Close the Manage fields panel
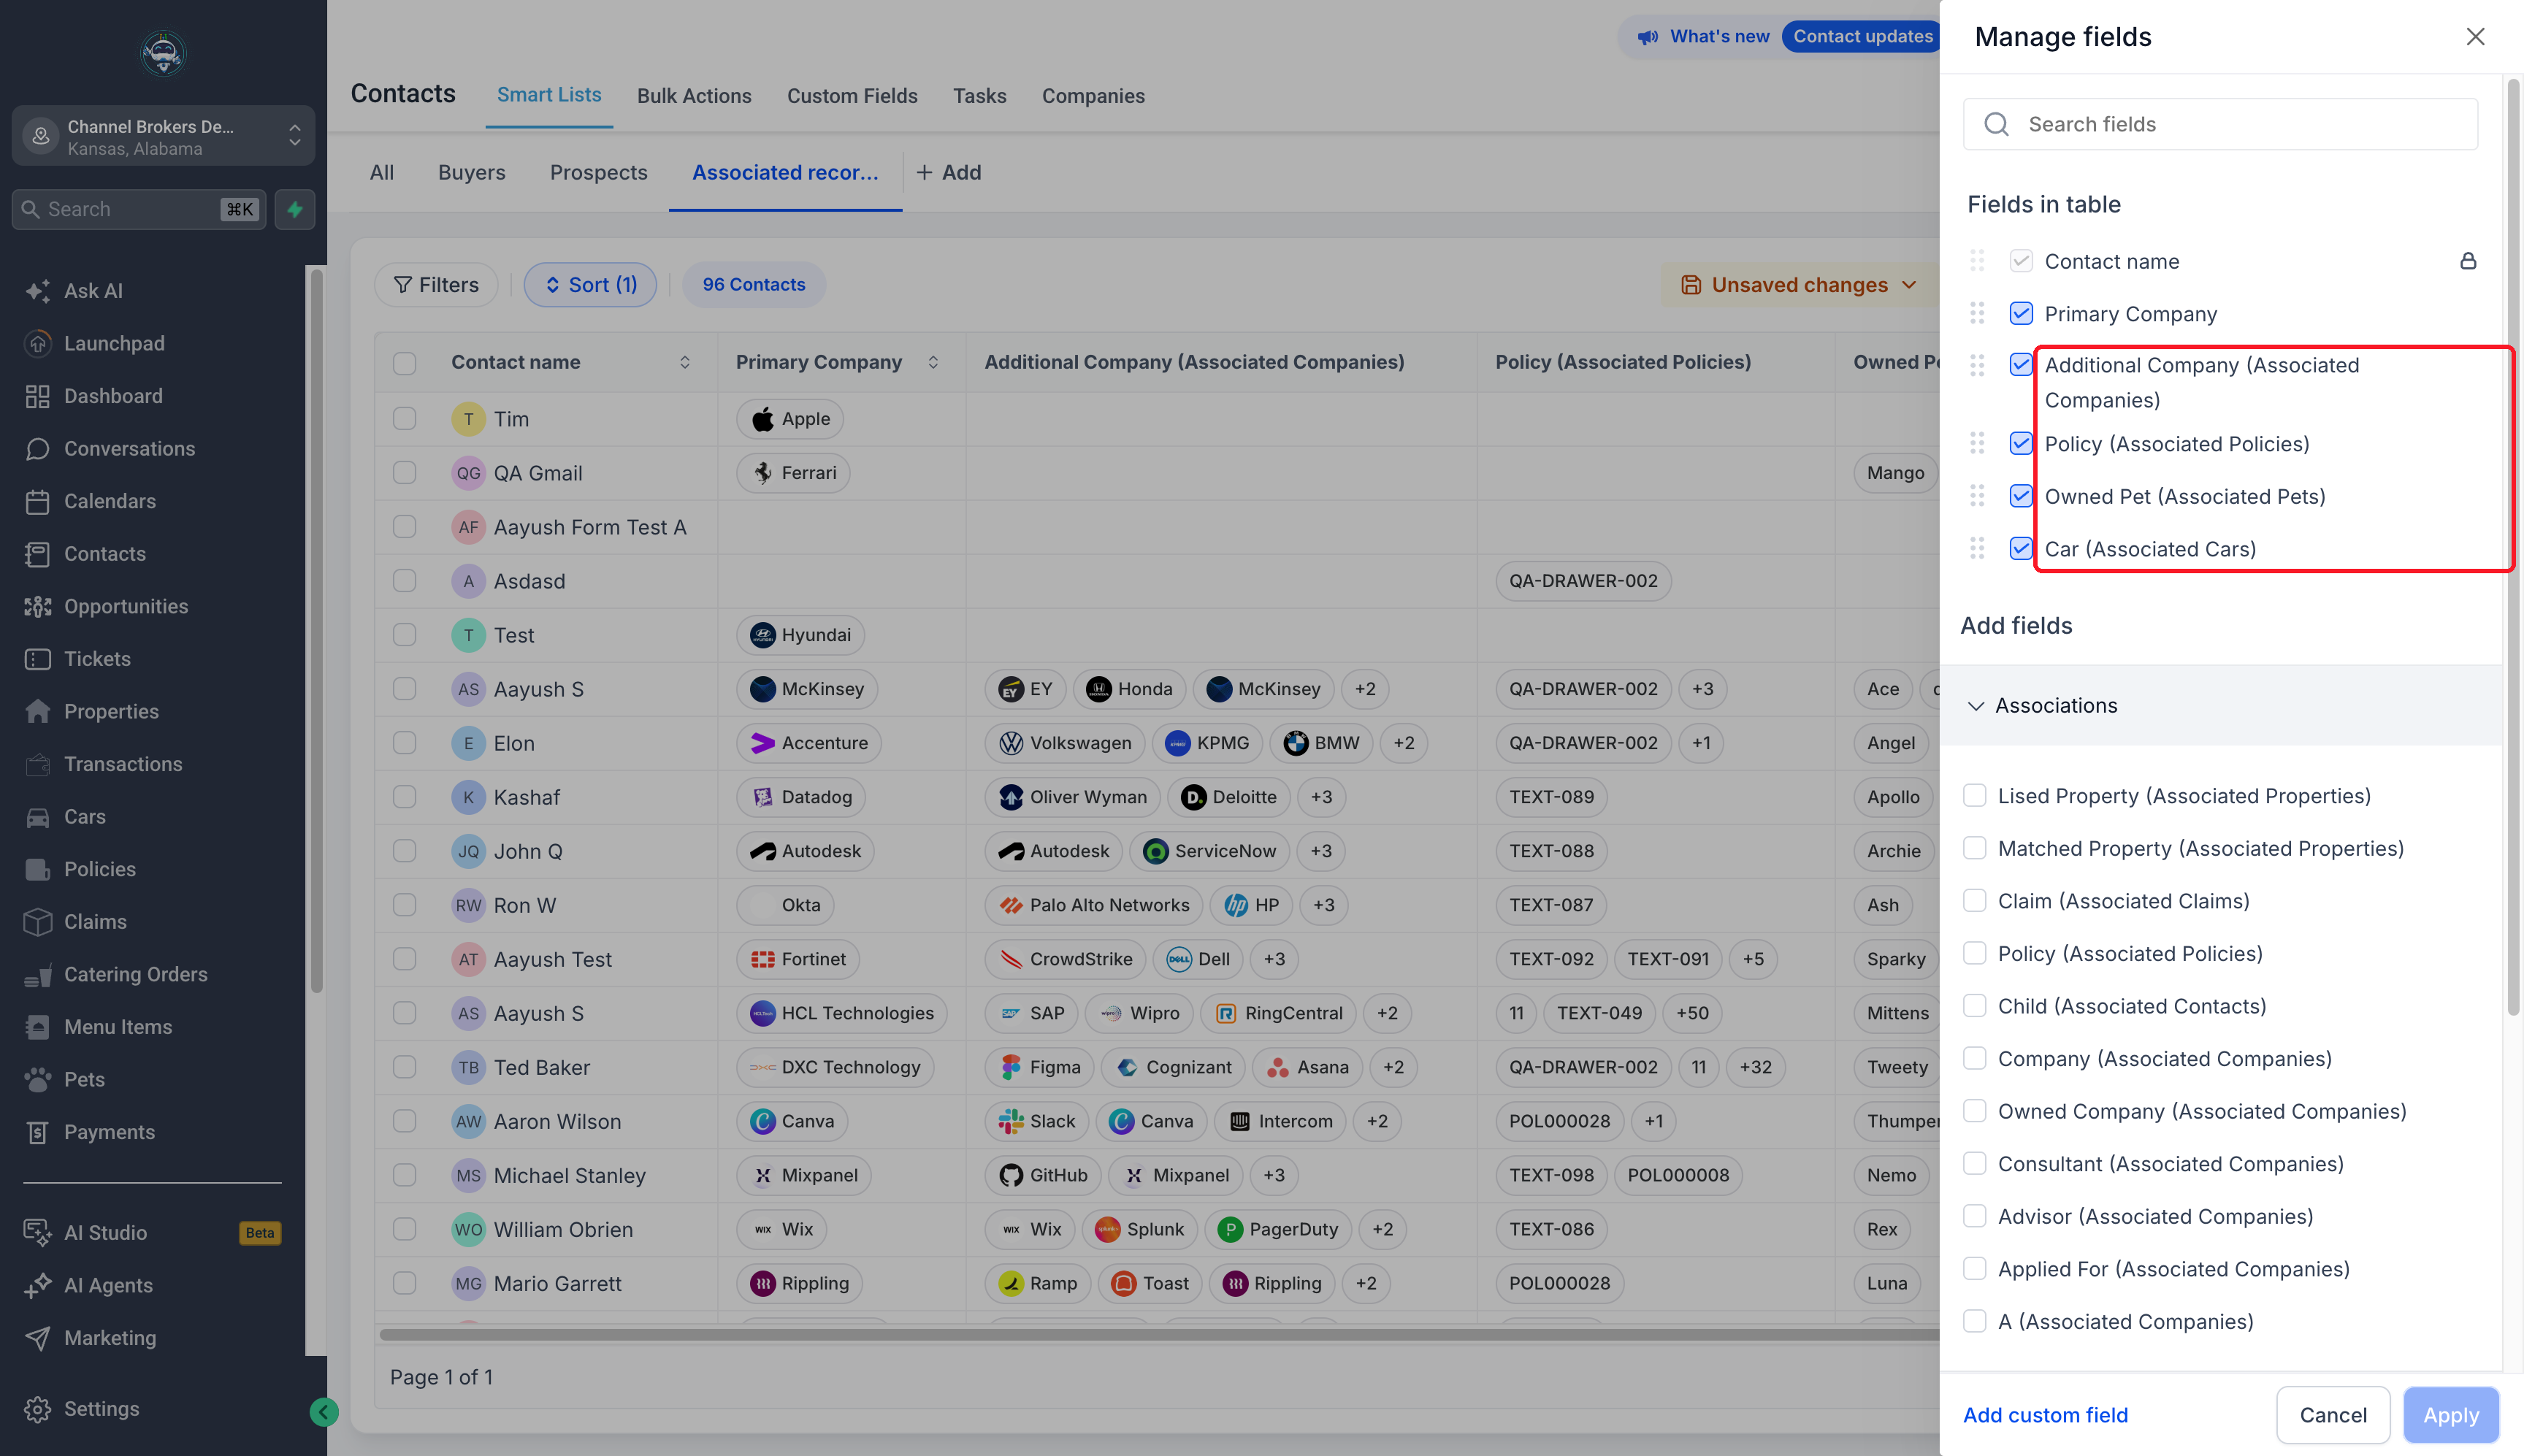Screen dimensions: 2524x1456 pyautogui.click(x=2475, y=37)
